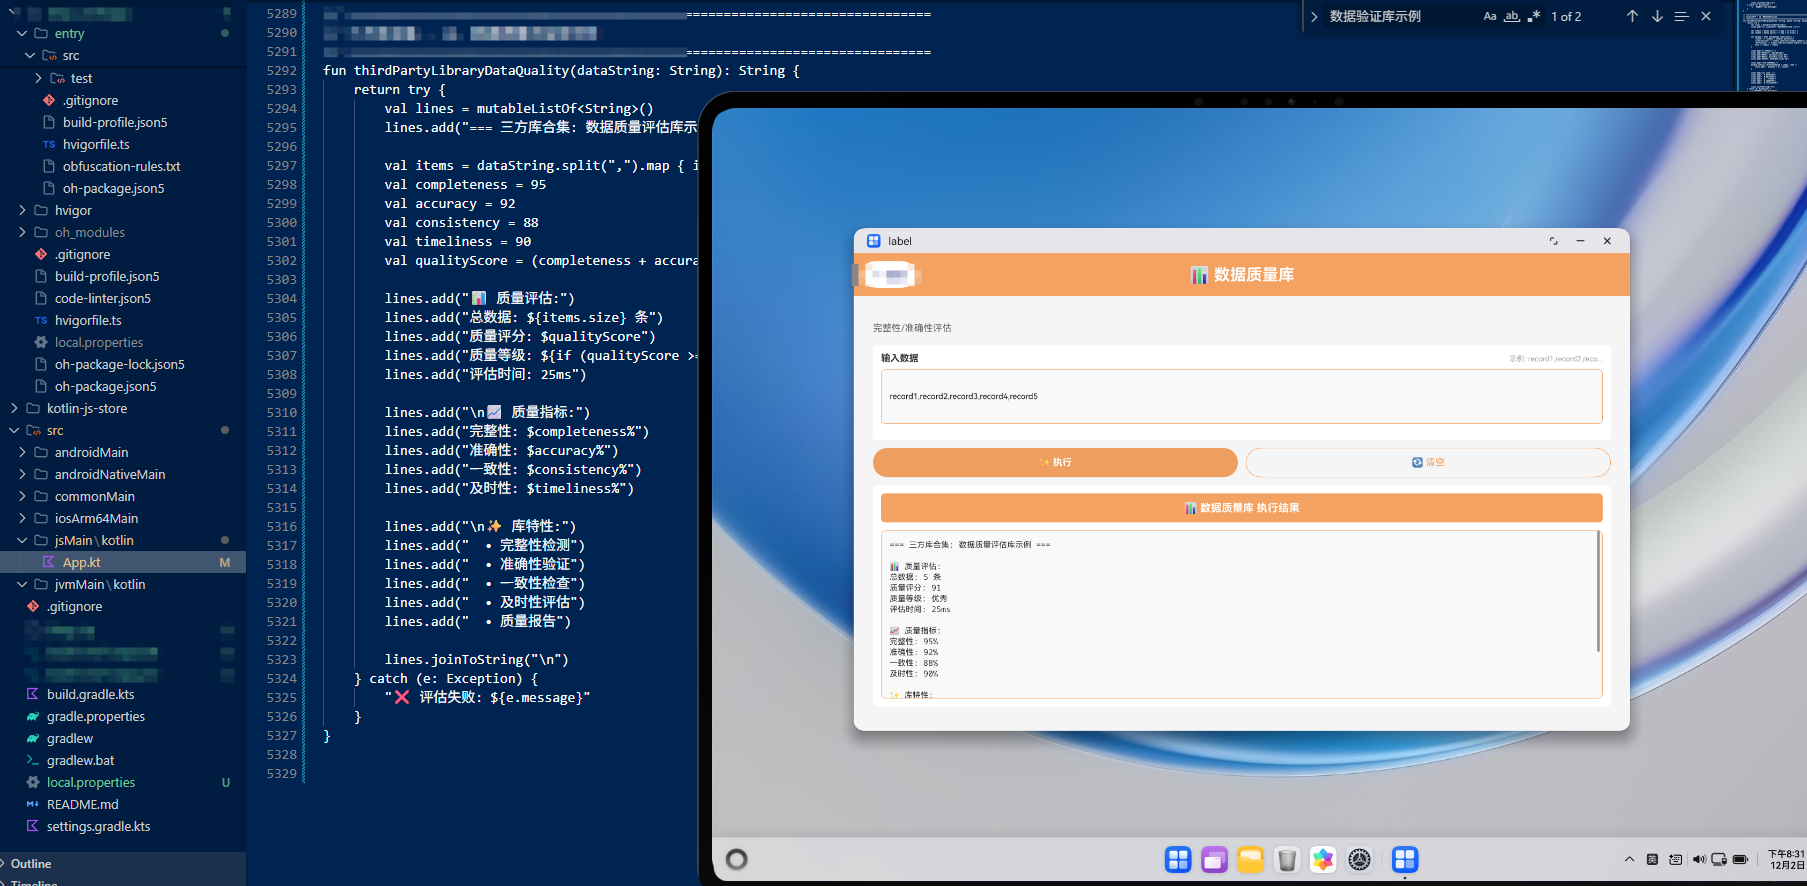The width and height of the screenshot is (1807, 886).
Task: Click the gear icon beside dimmed local.properties
Action: click(x=41, y=342)
